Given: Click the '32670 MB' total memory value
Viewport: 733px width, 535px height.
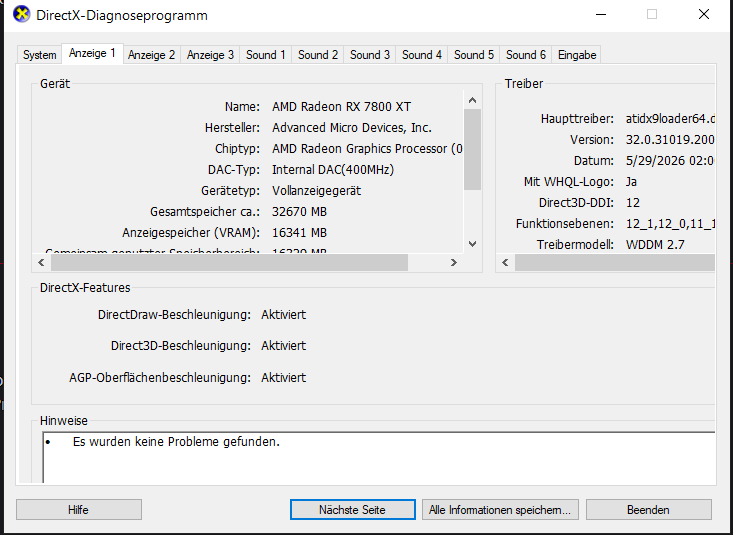Looking at the screenshot, I should point(299,212).
